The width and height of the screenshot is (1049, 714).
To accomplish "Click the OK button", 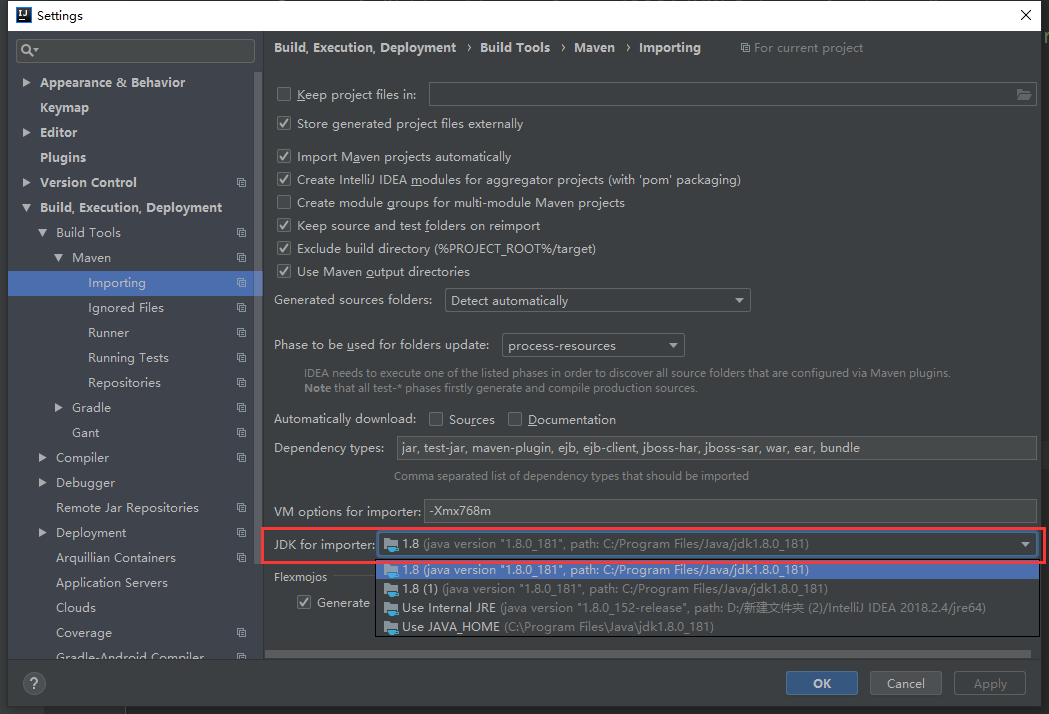I will tap(822, 683).
